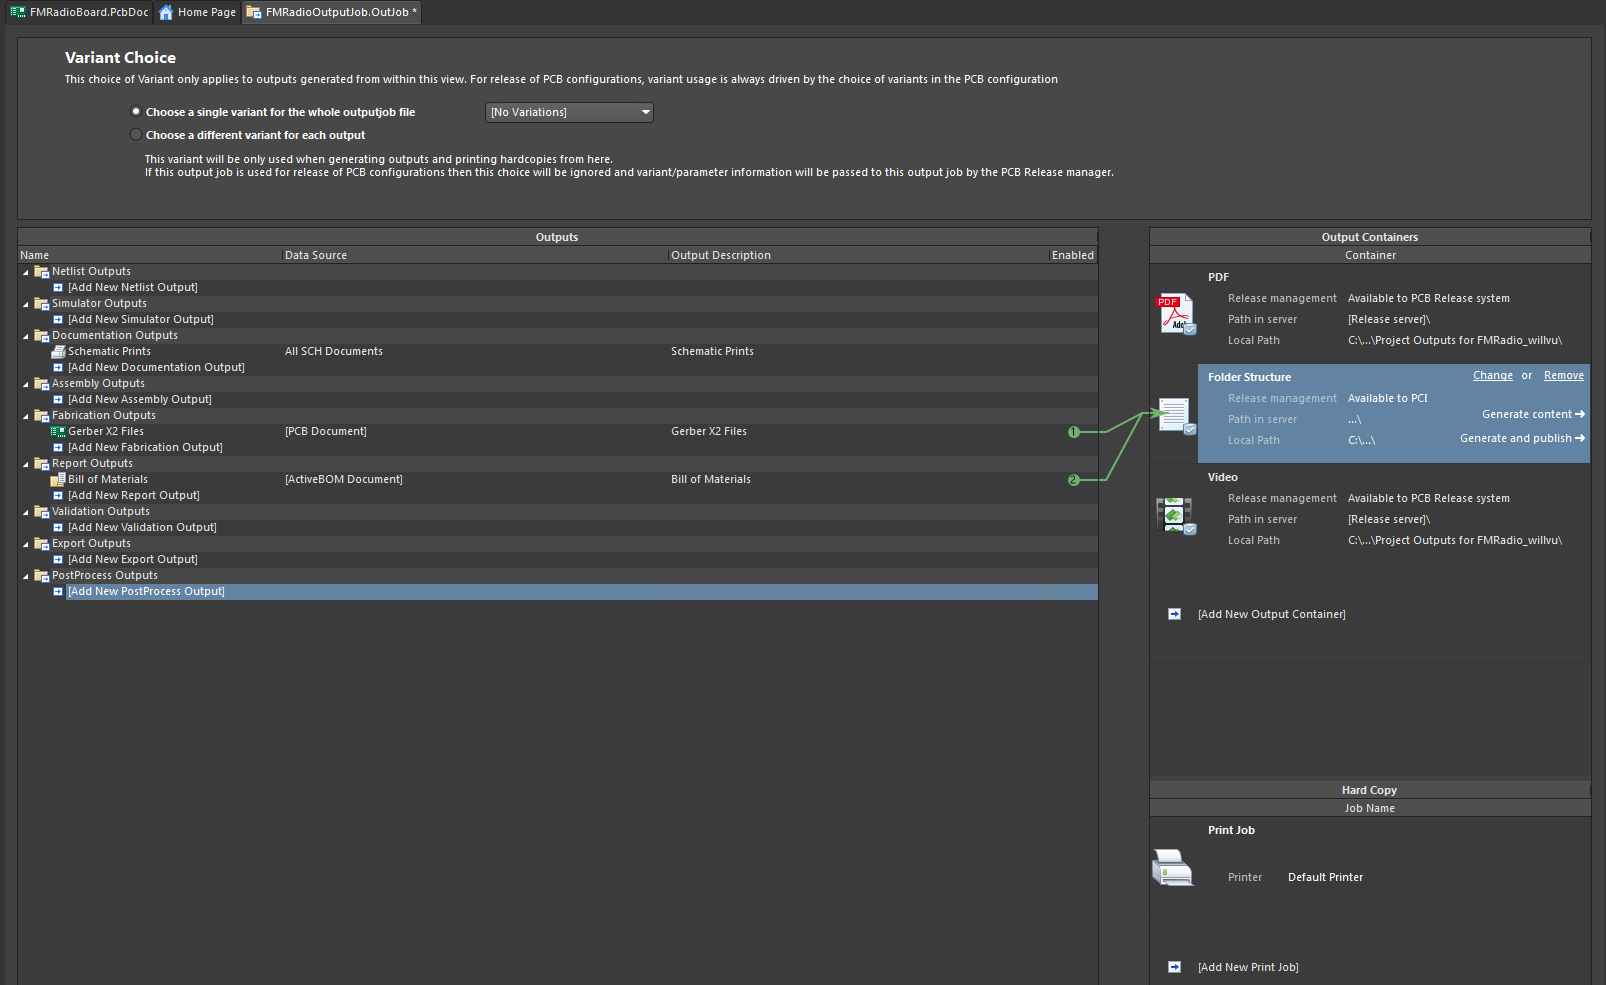This screenshot has width=1606, height=985.
Task: Click the Bill of Materials row icon
Action: (x=58, y=480)
